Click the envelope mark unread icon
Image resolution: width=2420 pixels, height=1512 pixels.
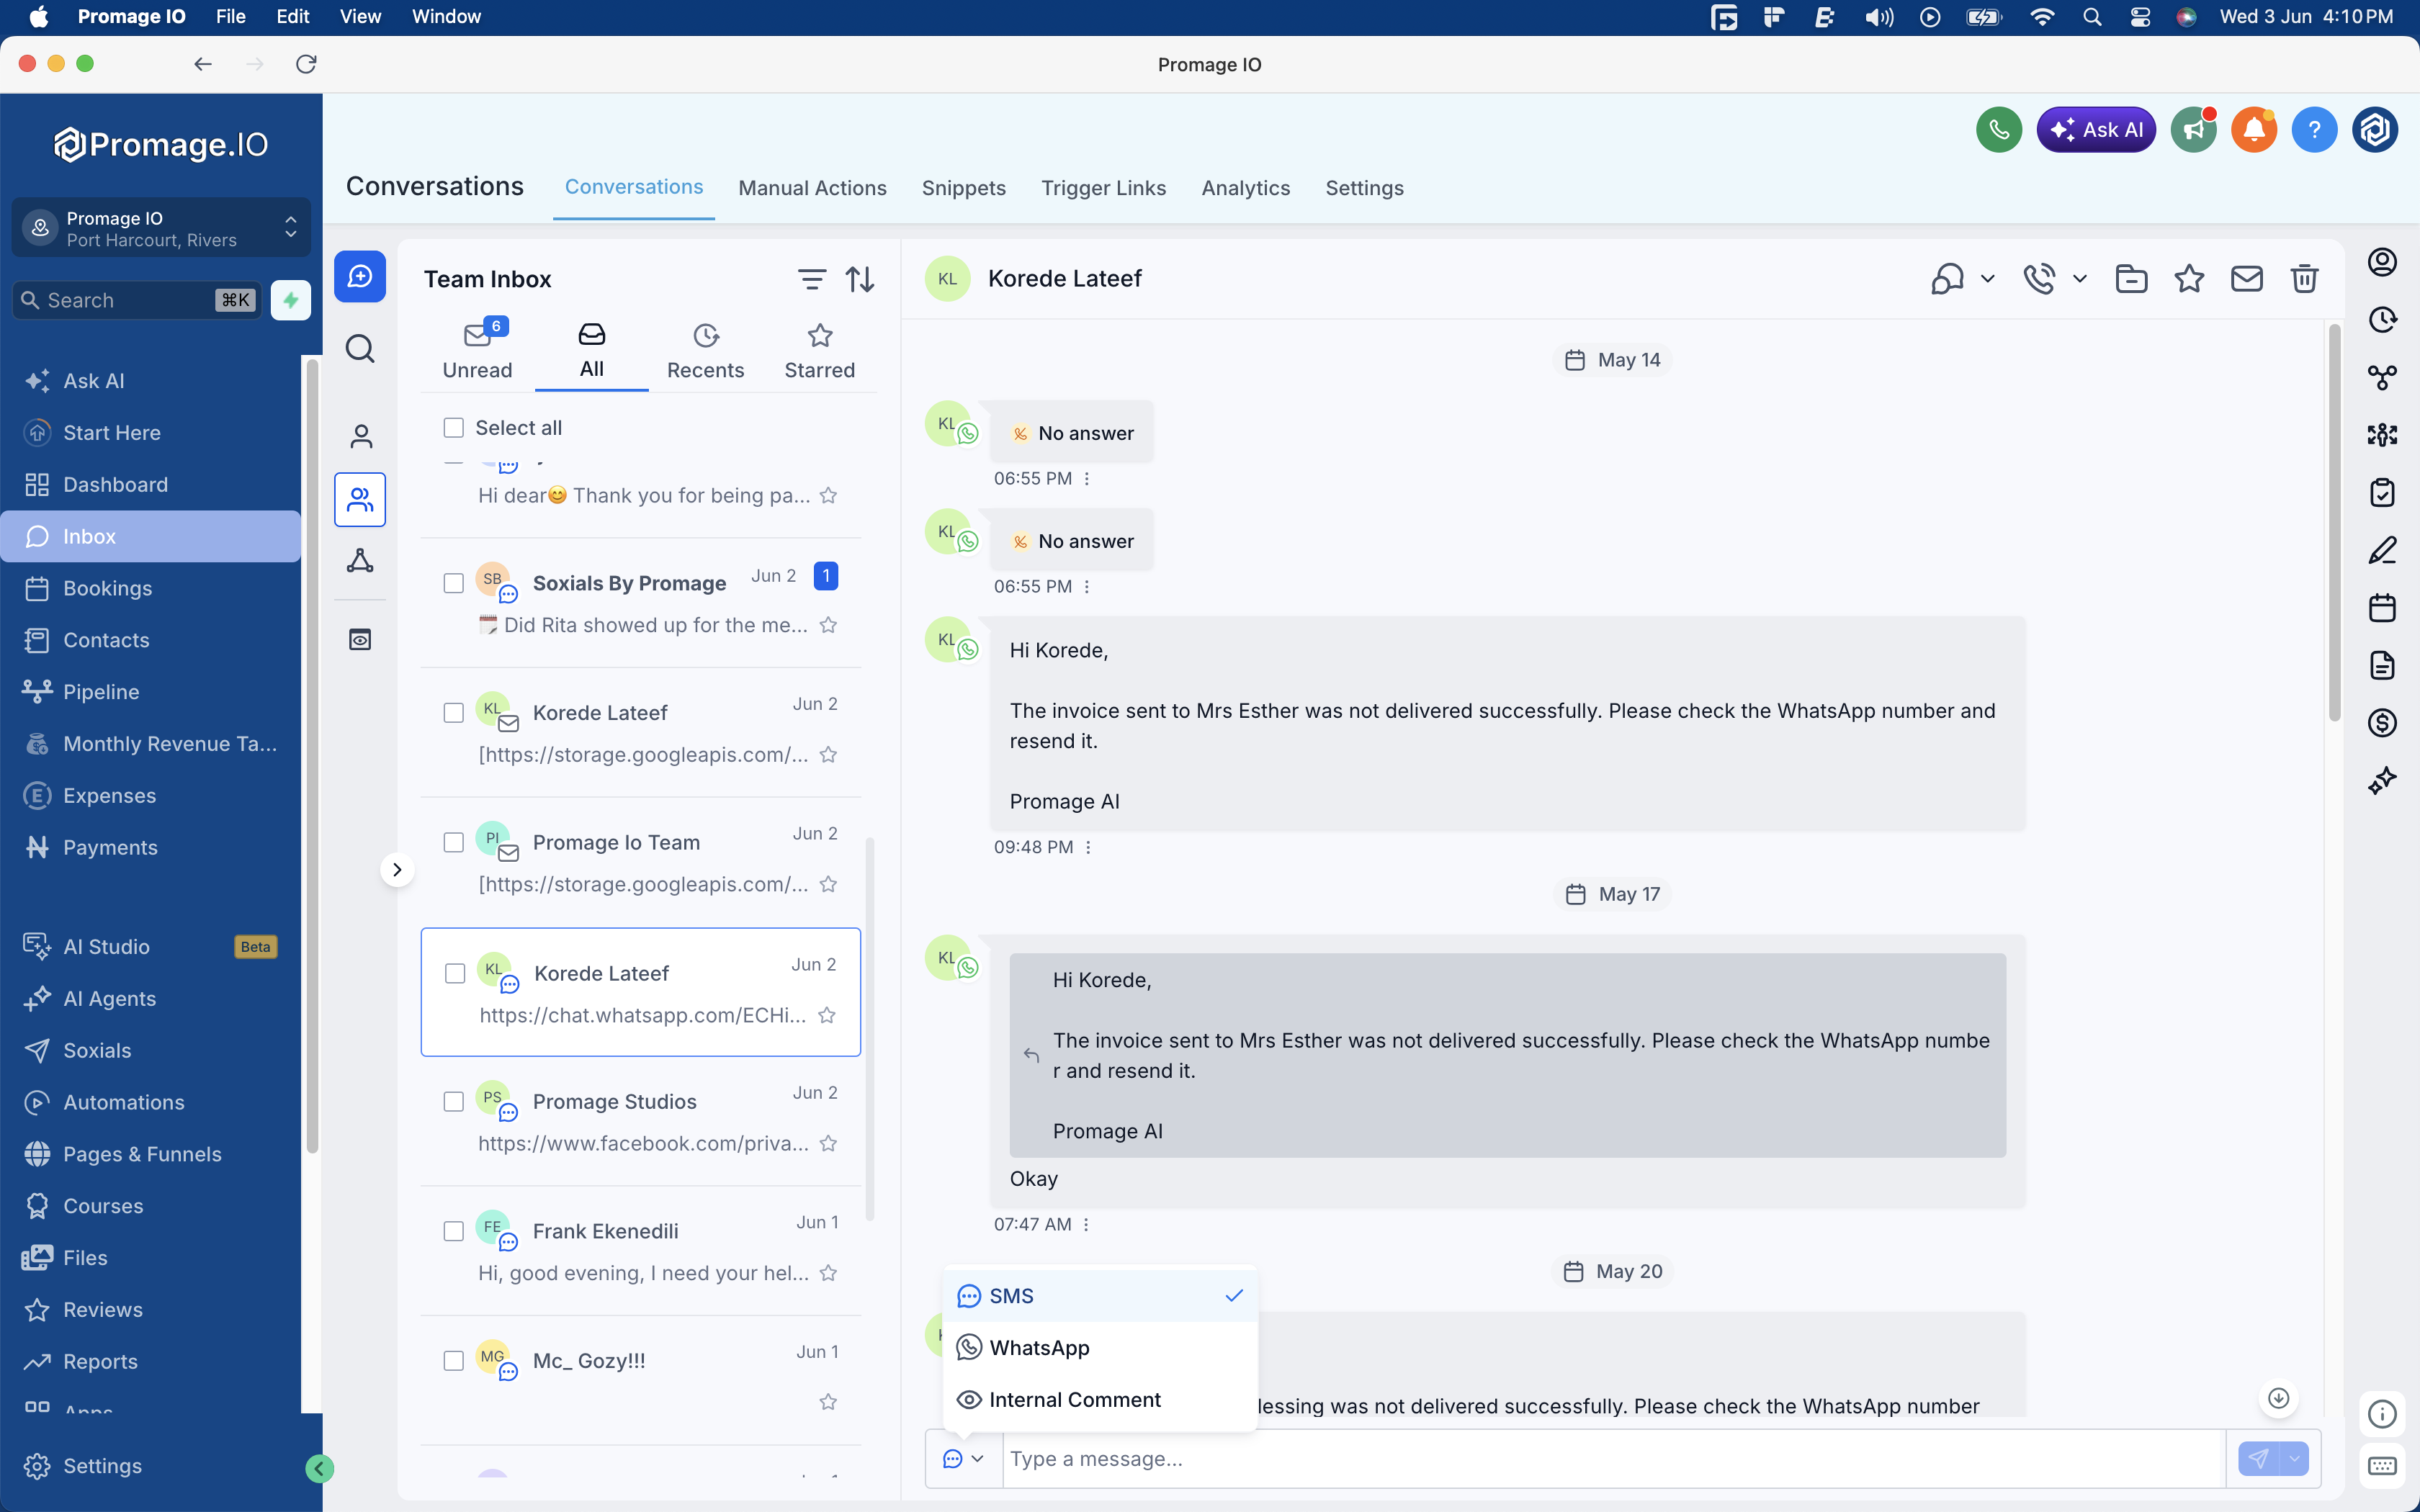2246,279
